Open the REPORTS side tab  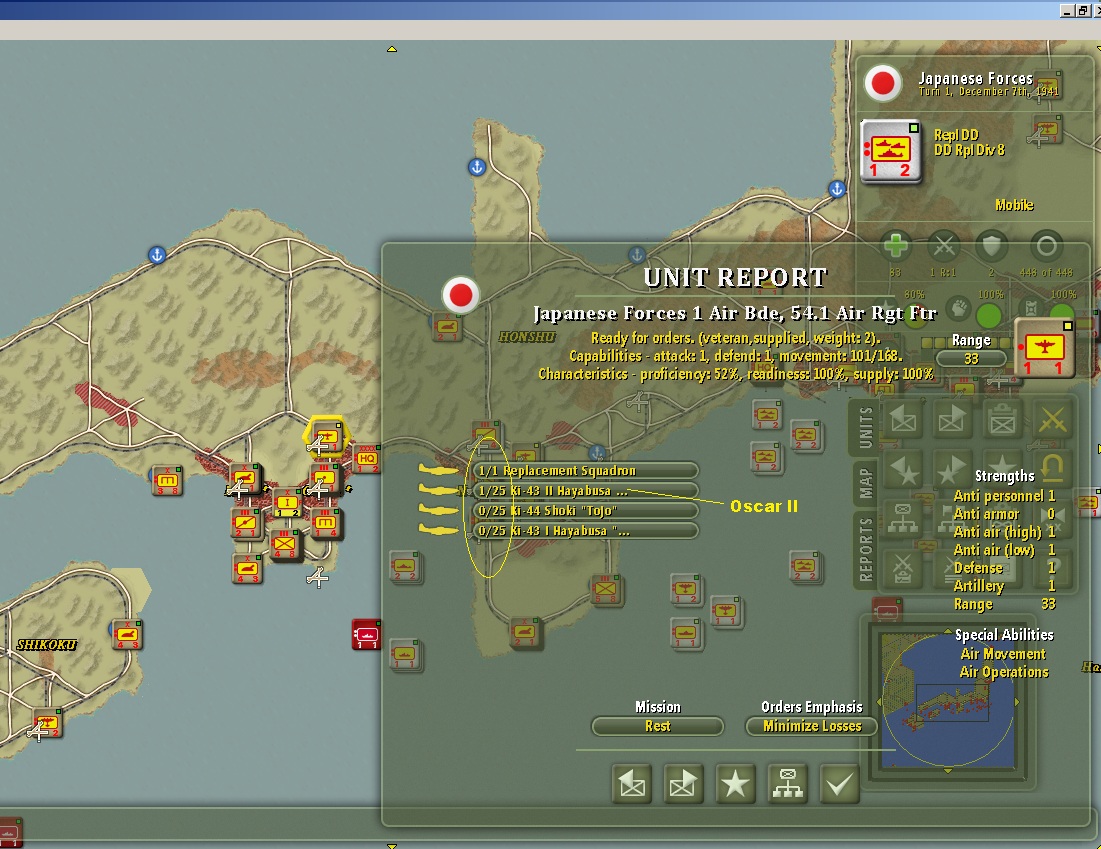865,549
